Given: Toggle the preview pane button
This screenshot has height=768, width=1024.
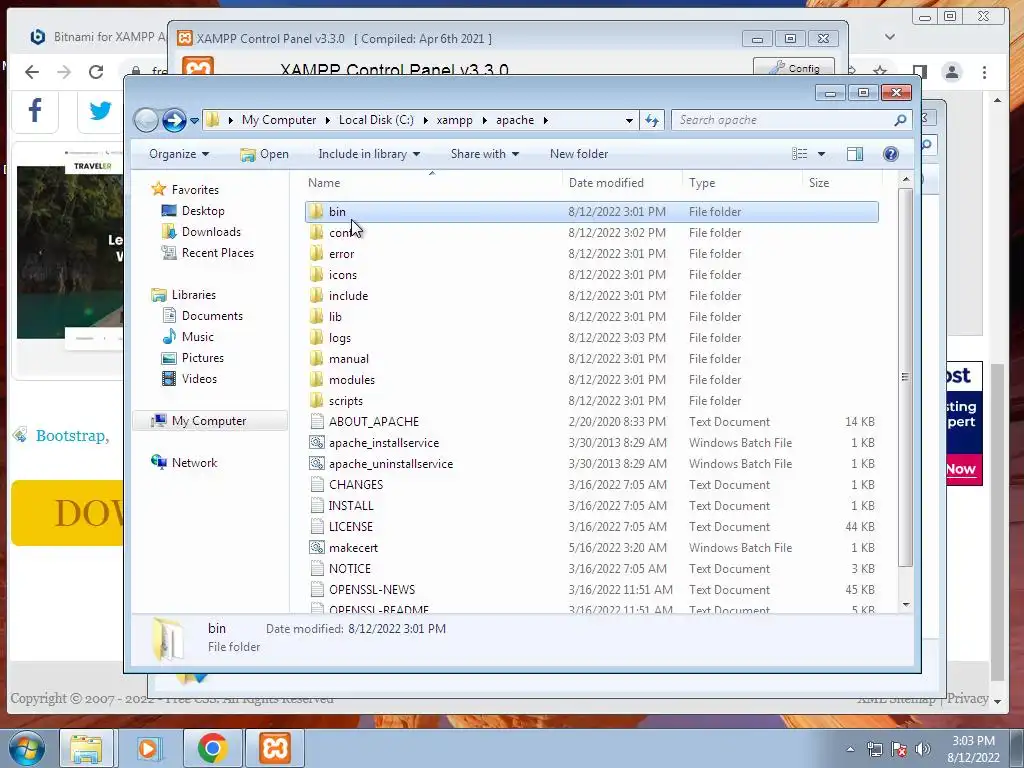Looking at the screenshot, I should (854, 154).
